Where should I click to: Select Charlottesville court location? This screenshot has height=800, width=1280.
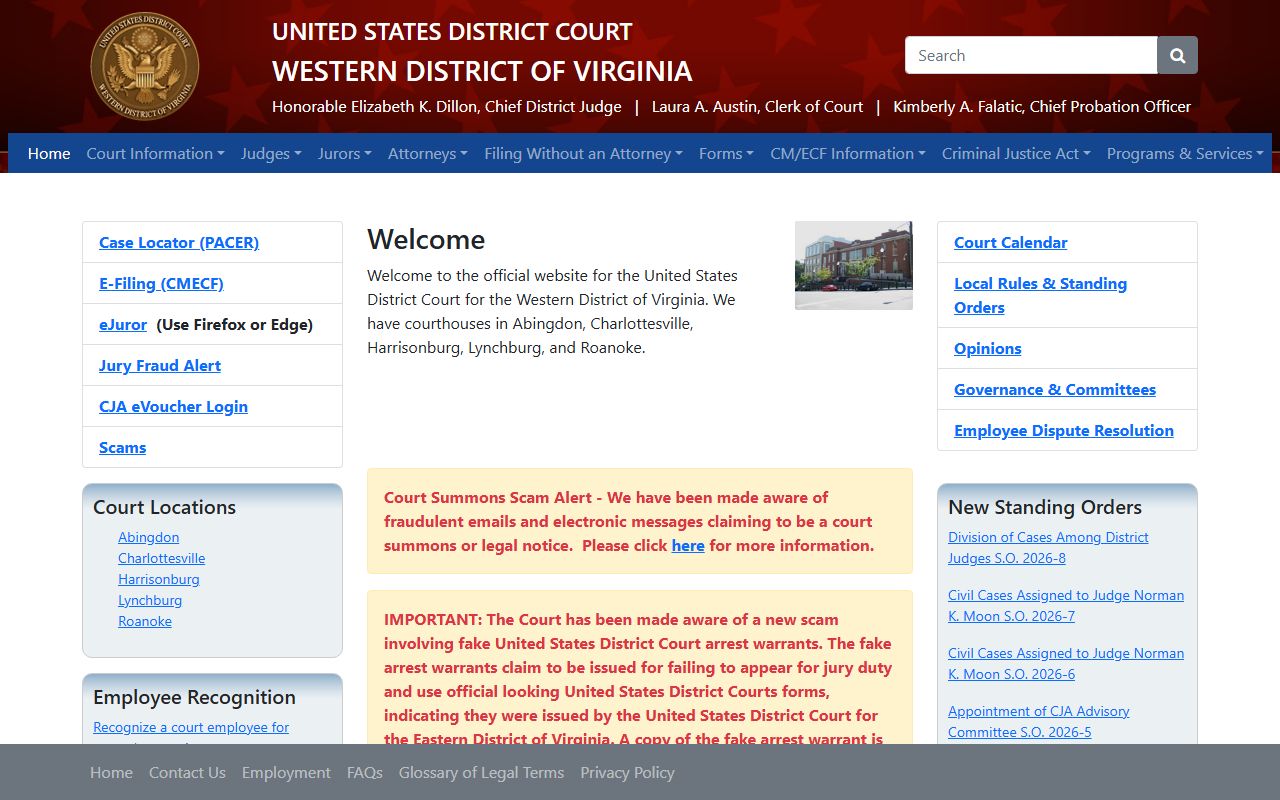click(161, 558)
